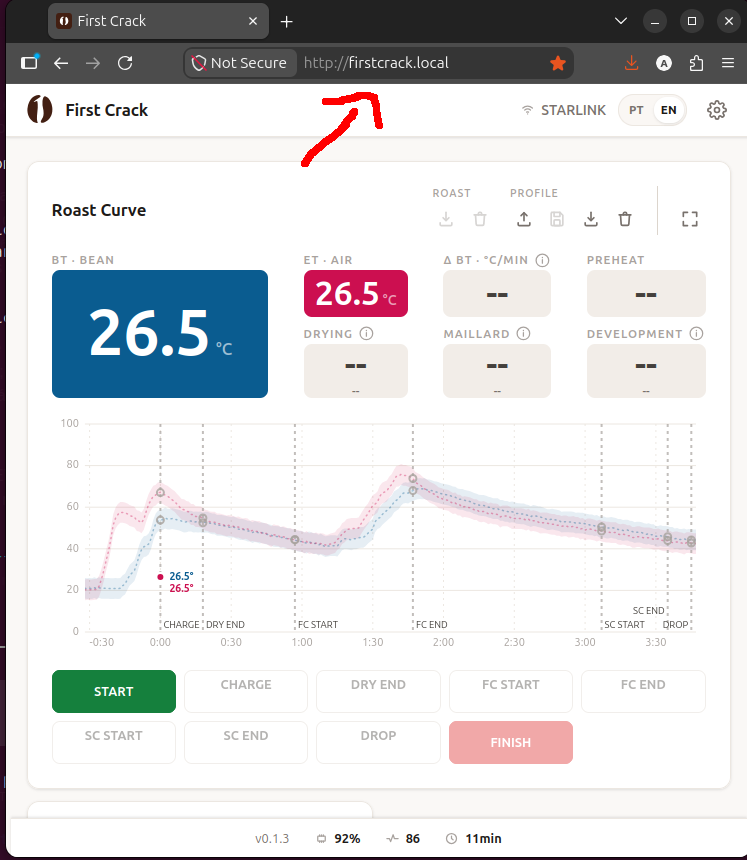The image size is (747, 860).
Task: Click the clock icon beside 11min
Action: tap(451, 839)
